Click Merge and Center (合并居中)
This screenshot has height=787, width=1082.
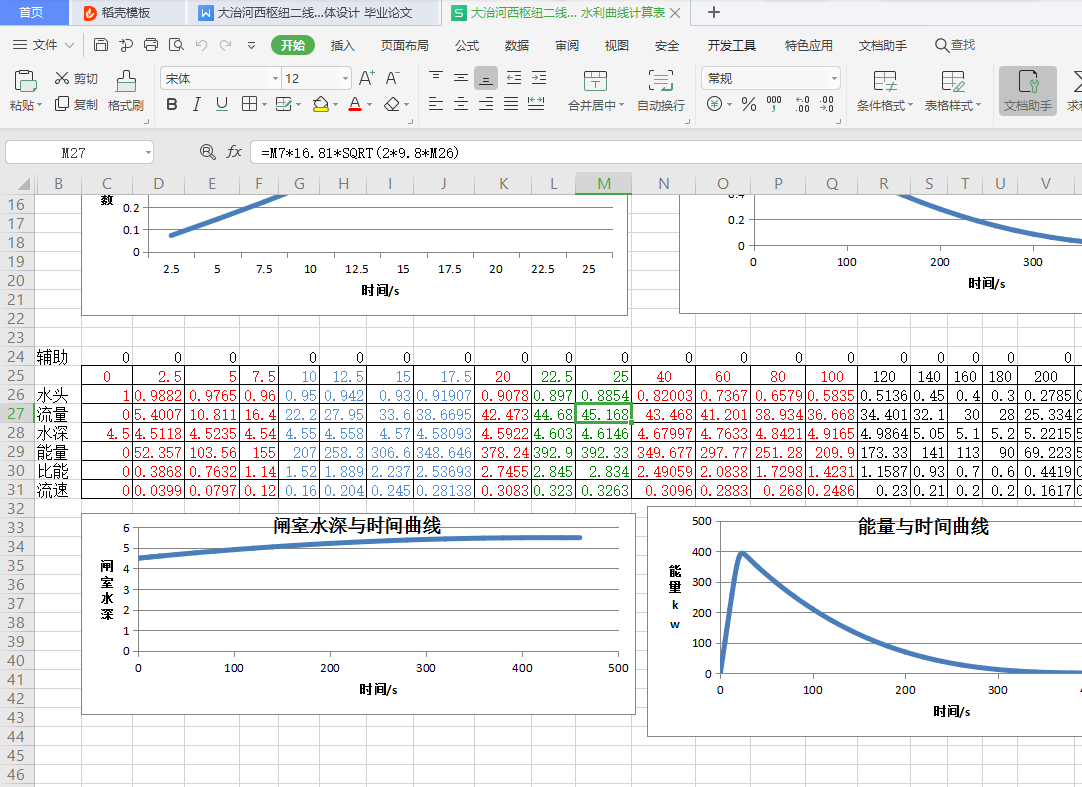596,90
